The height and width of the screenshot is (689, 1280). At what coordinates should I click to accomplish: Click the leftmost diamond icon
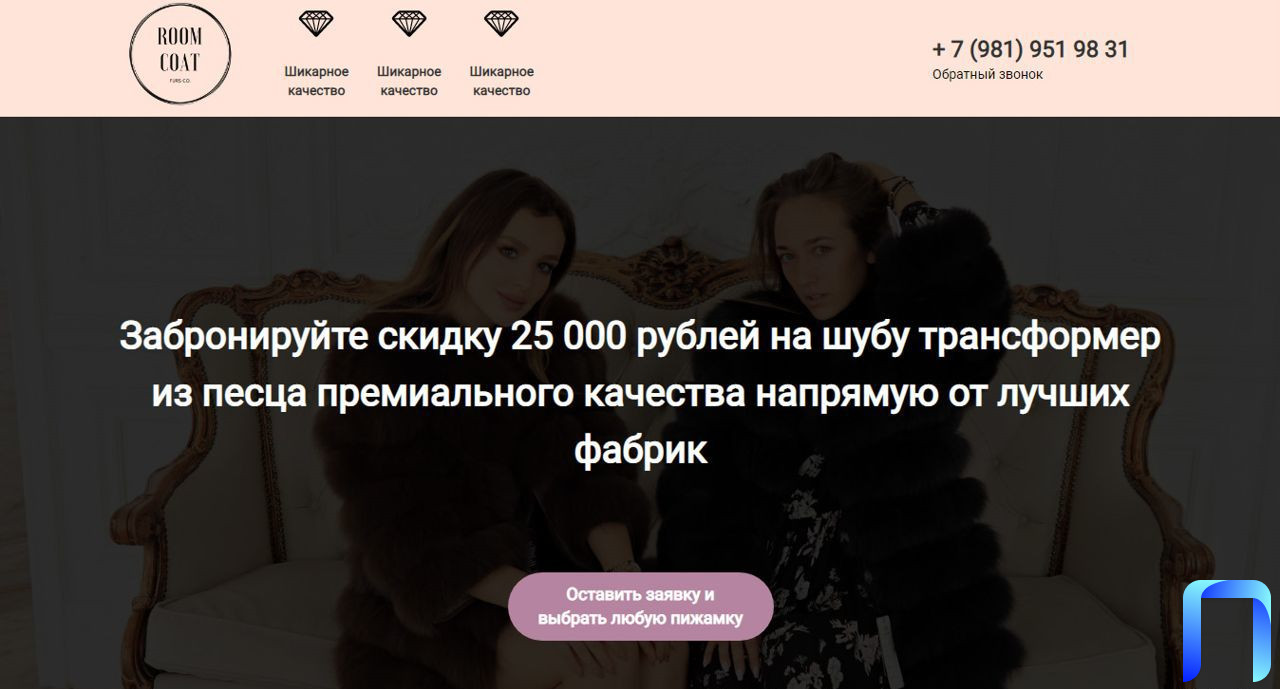(316, 23)
